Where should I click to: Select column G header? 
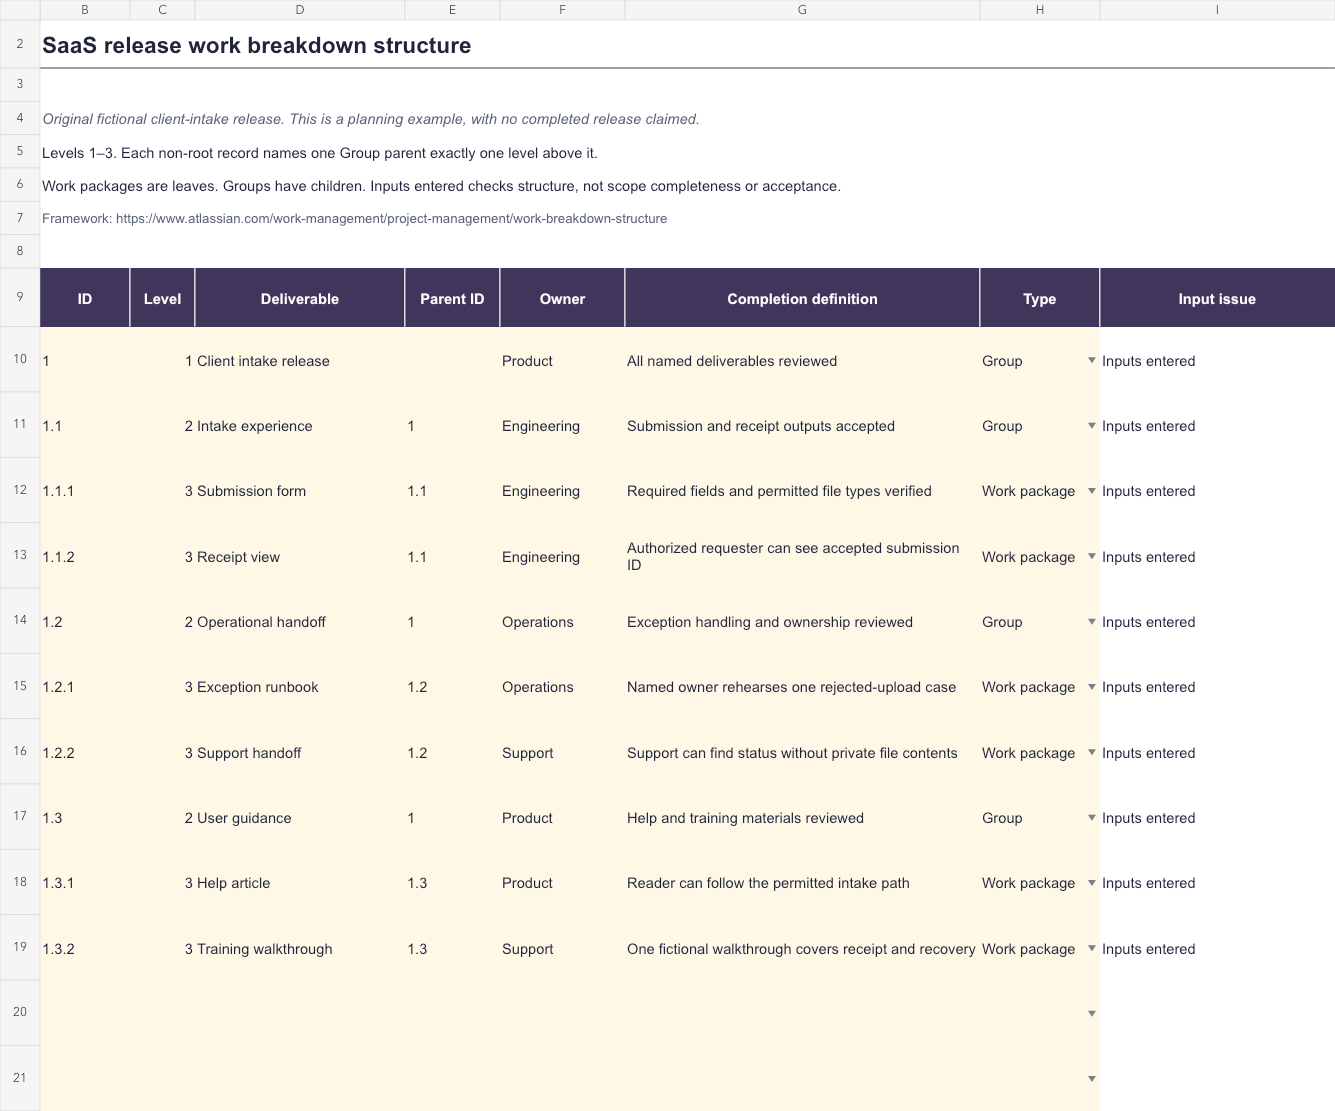click(802, 9)
